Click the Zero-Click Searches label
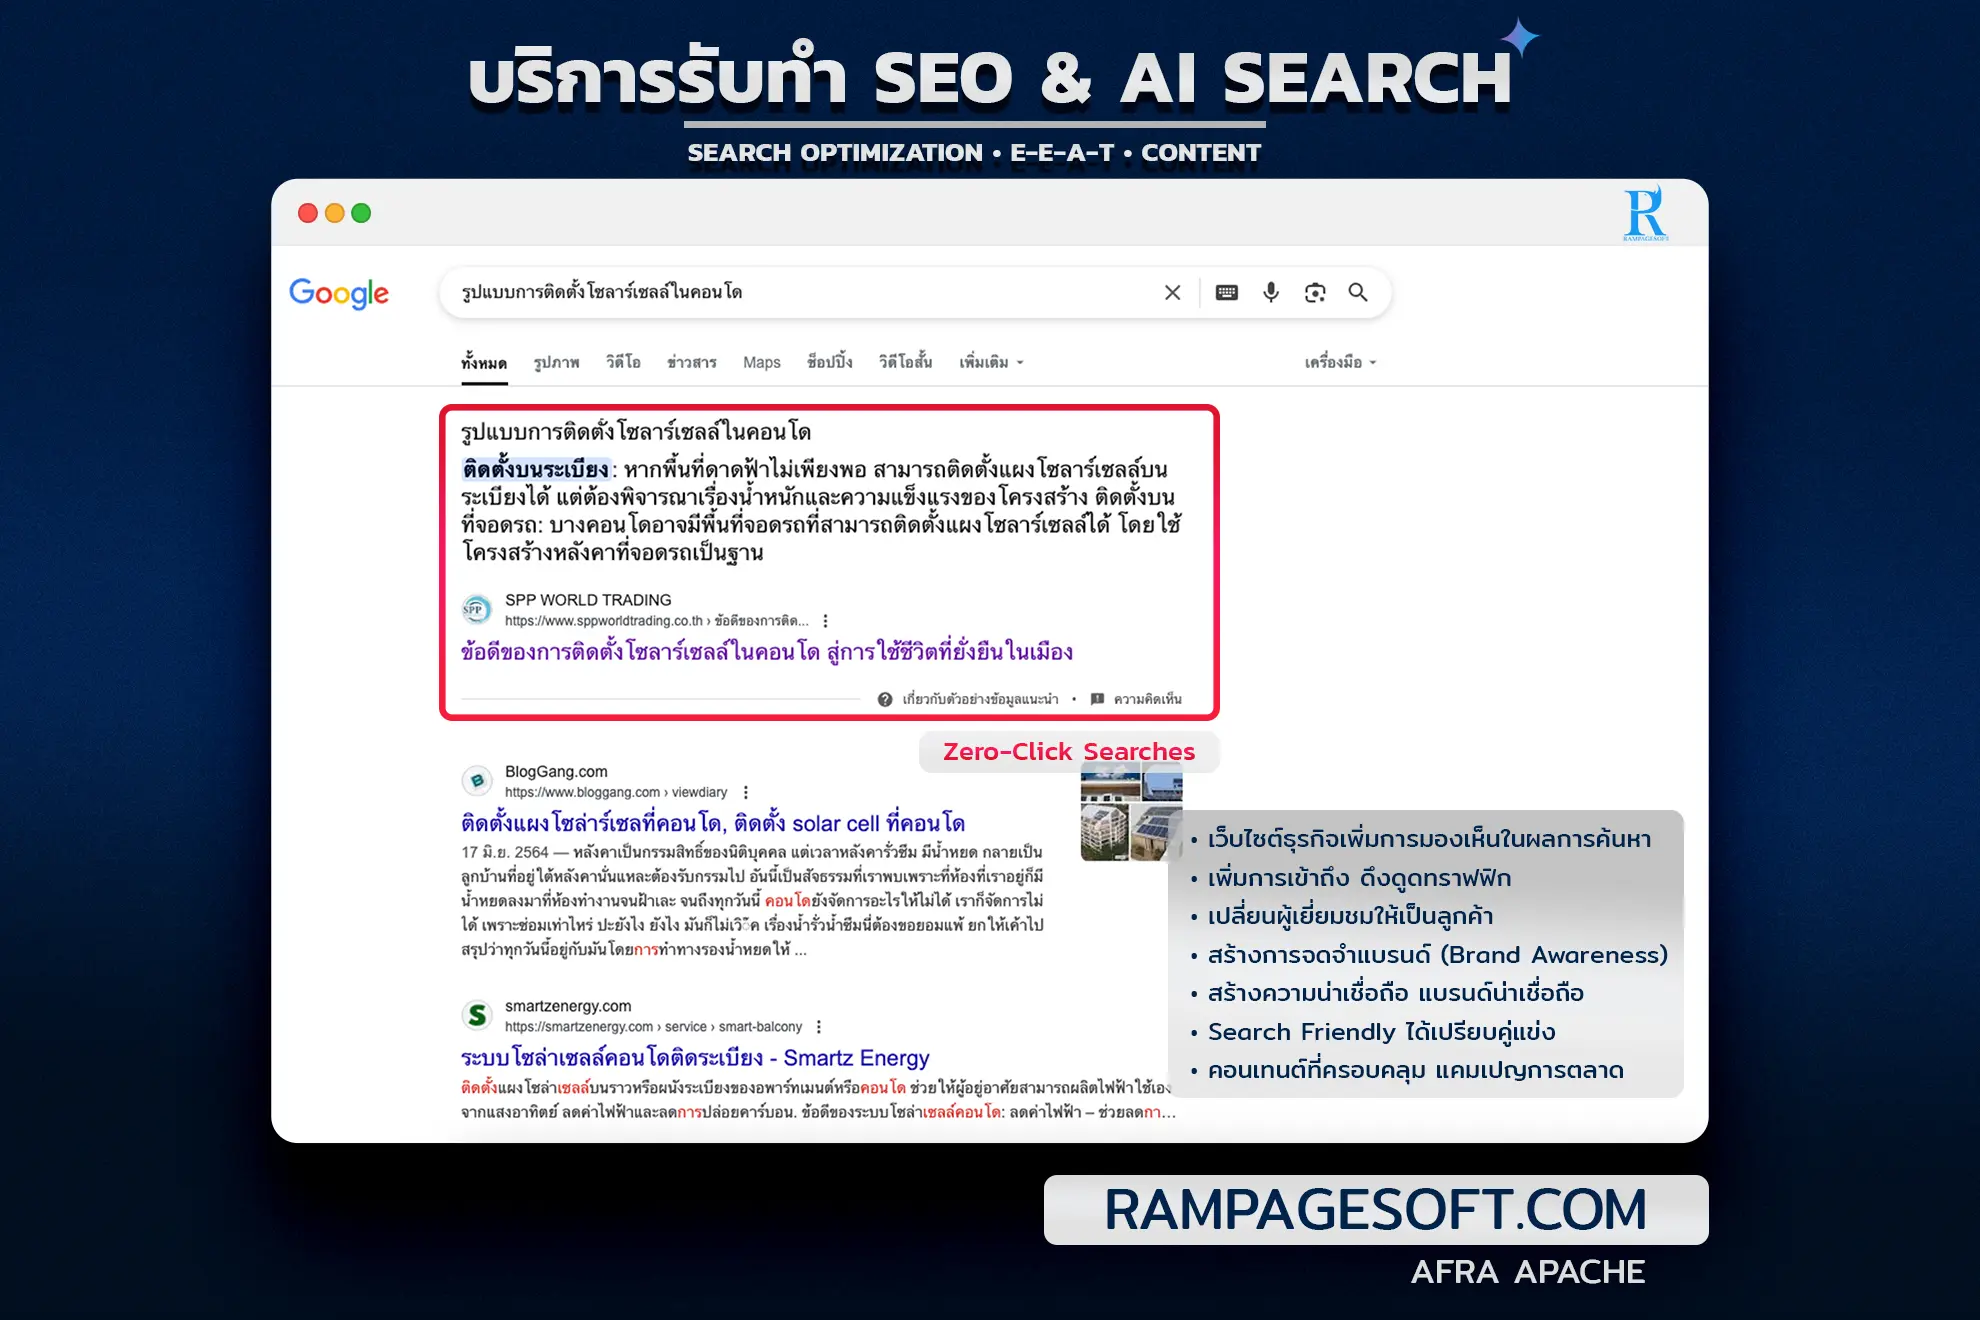1980x1320 pixels. pos(1069,752)
